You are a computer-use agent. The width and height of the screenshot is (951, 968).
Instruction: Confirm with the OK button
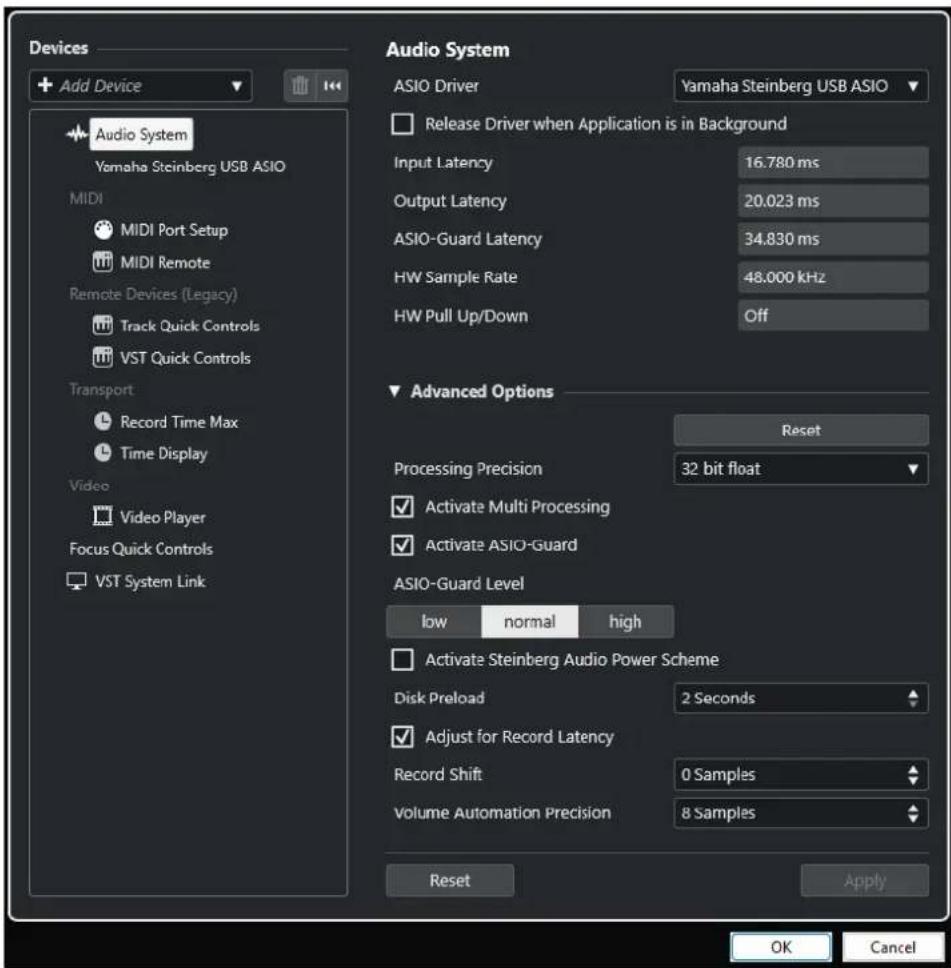(781, 946)
